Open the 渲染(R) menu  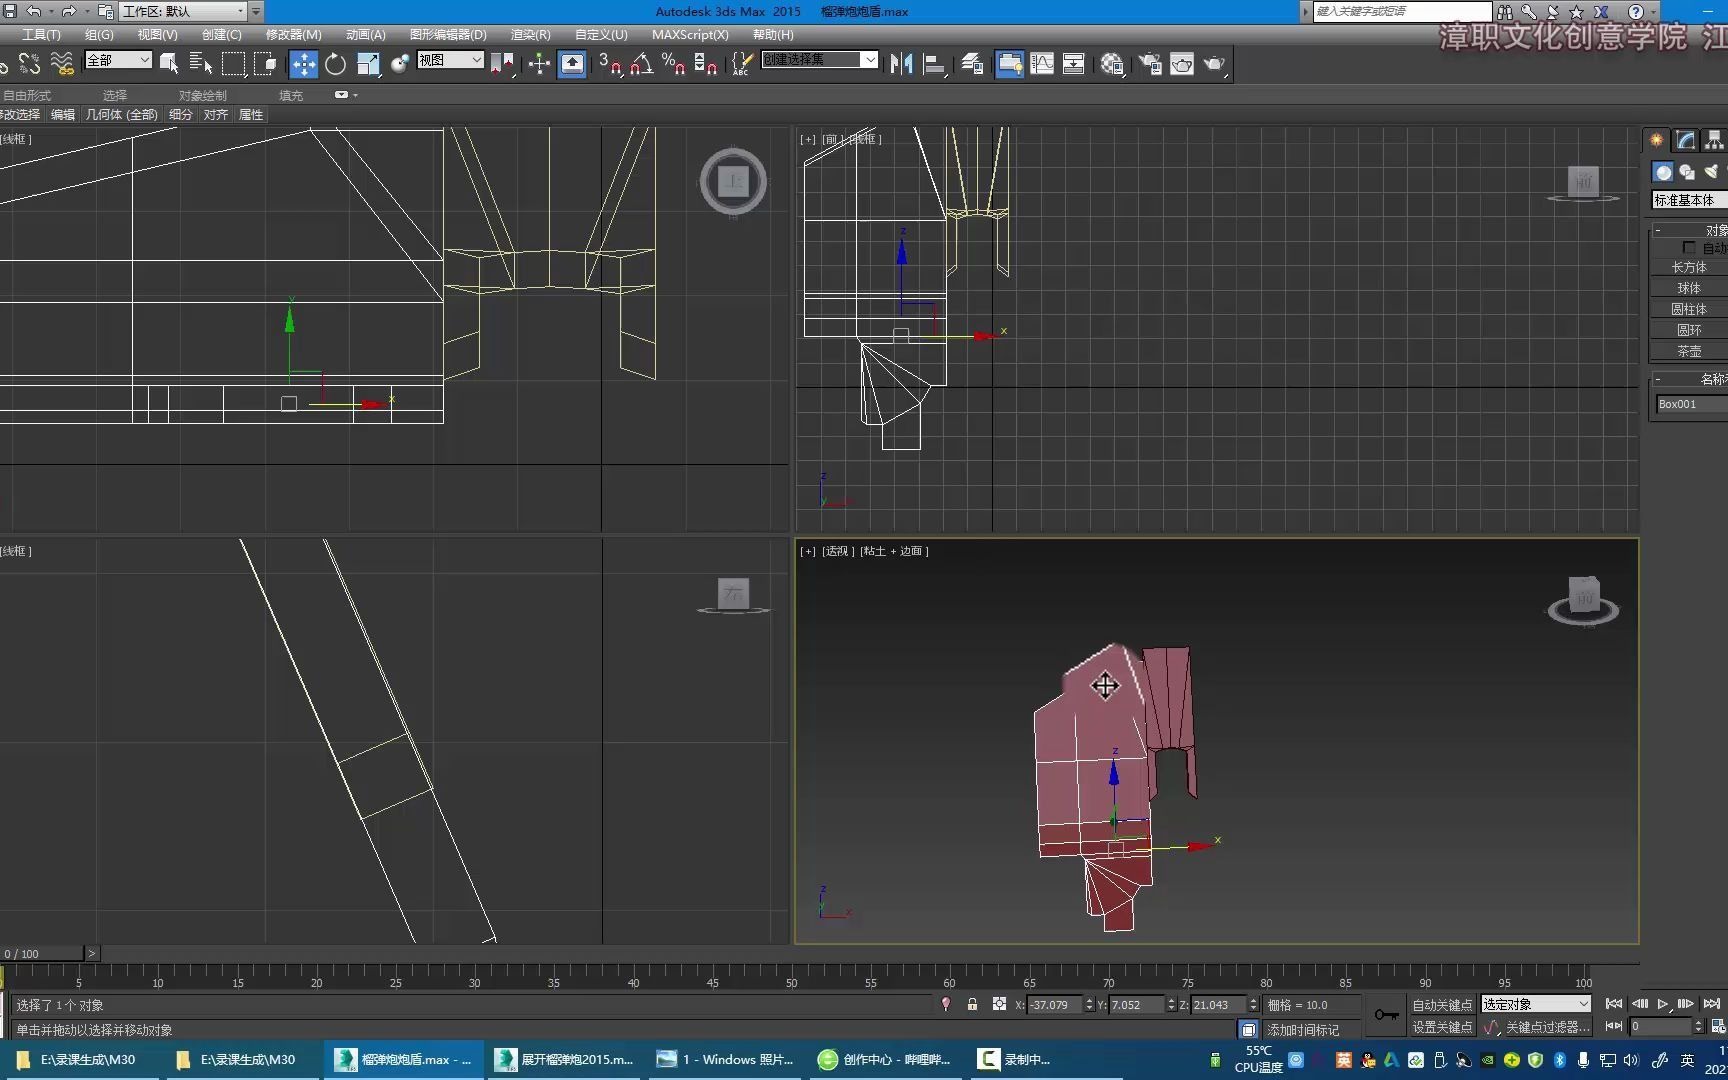(x=530, y=34)
